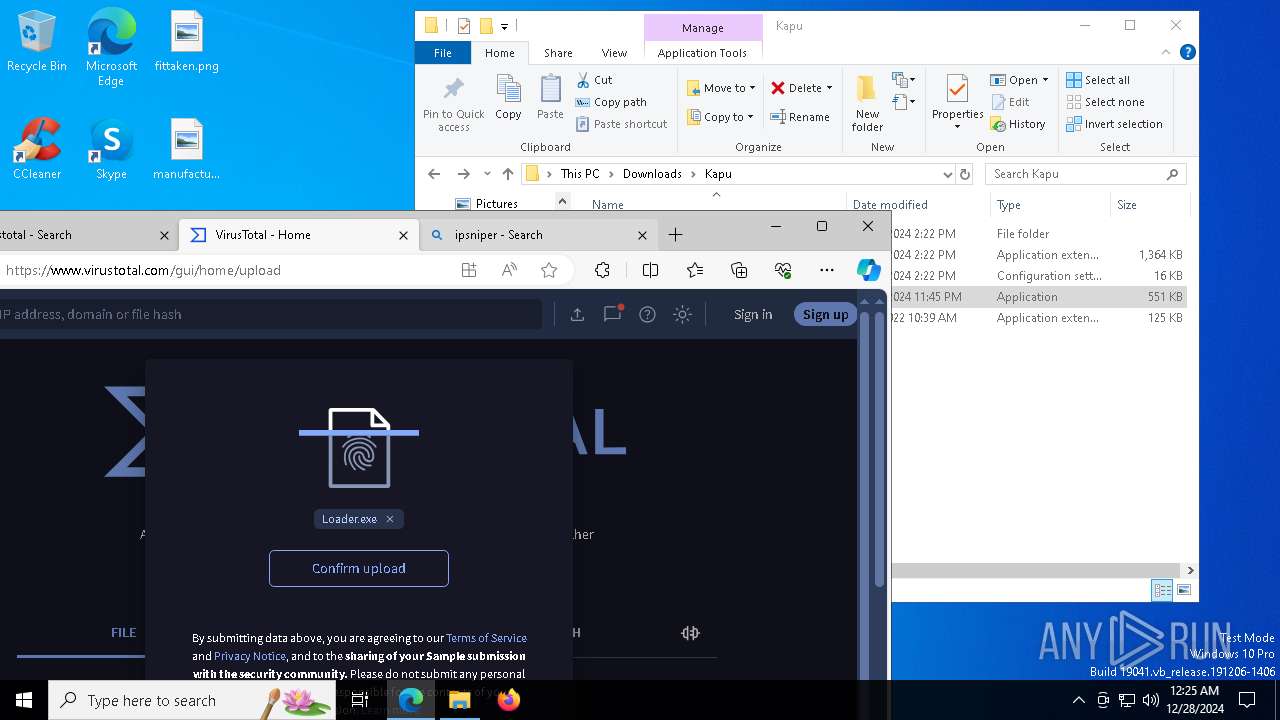Screen dimensions: 1280x720
Task: Expand the Delete dropdown arrow
Action: (829, 88)
